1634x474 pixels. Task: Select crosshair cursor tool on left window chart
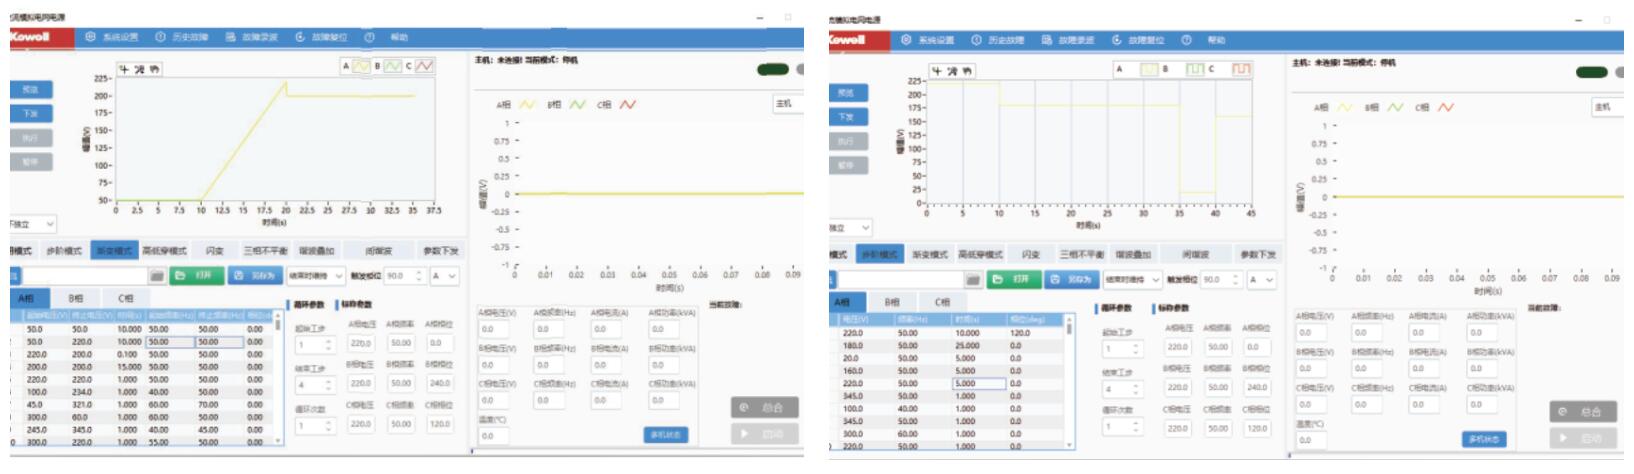pos(125,69)
